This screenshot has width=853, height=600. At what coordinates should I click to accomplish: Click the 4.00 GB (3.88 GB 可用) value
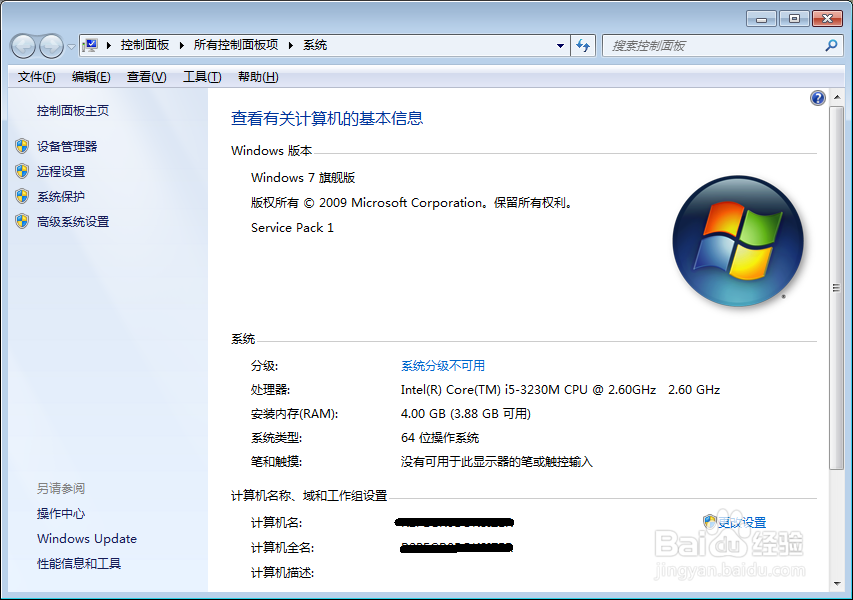[466, 414]
